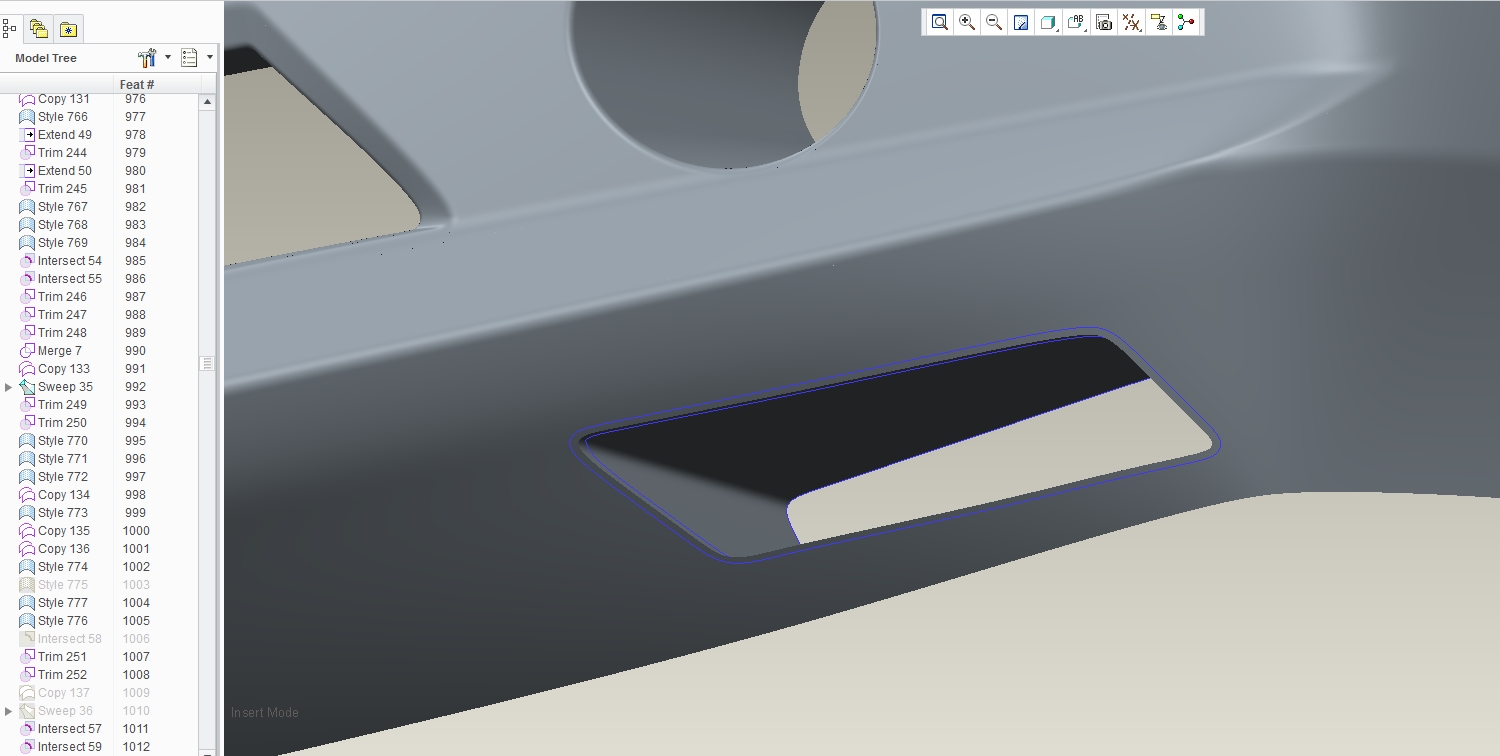Switch to the Folder Browser tab
The image size is (1500, 756).
click(38, 29)
